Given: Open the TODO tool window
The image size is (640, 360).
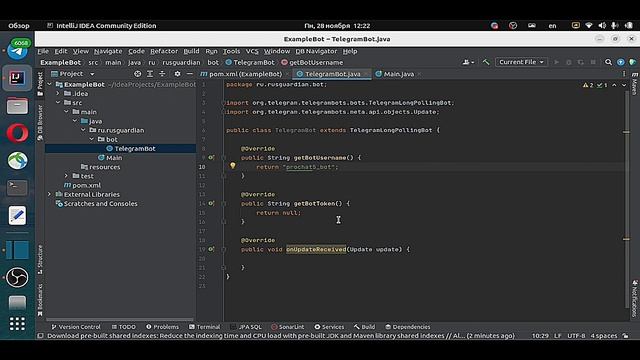Looking at the screenshot, I should pyautogui.click(x=124, y=327).
